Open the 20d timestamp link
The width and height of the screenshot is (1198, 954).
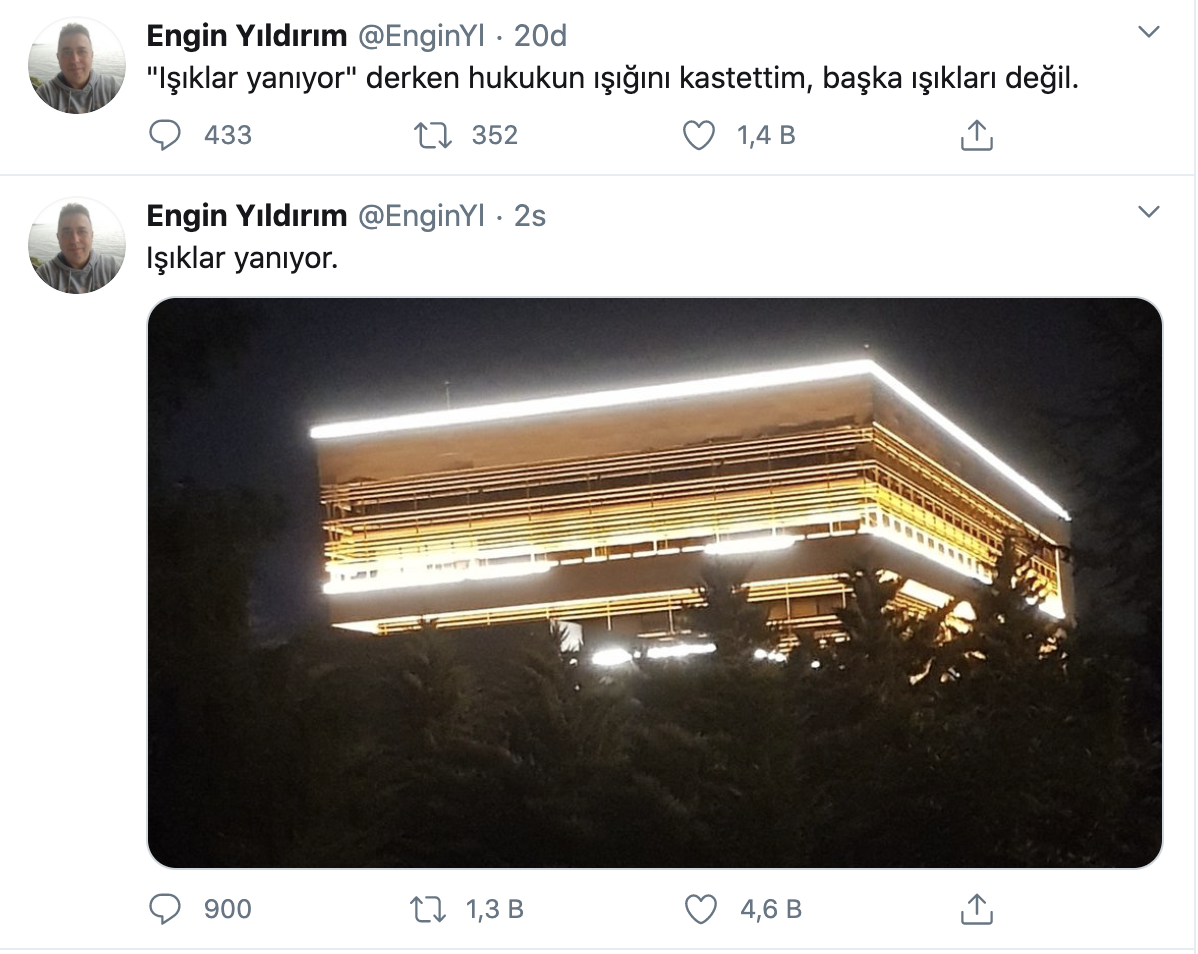[540, 36]
